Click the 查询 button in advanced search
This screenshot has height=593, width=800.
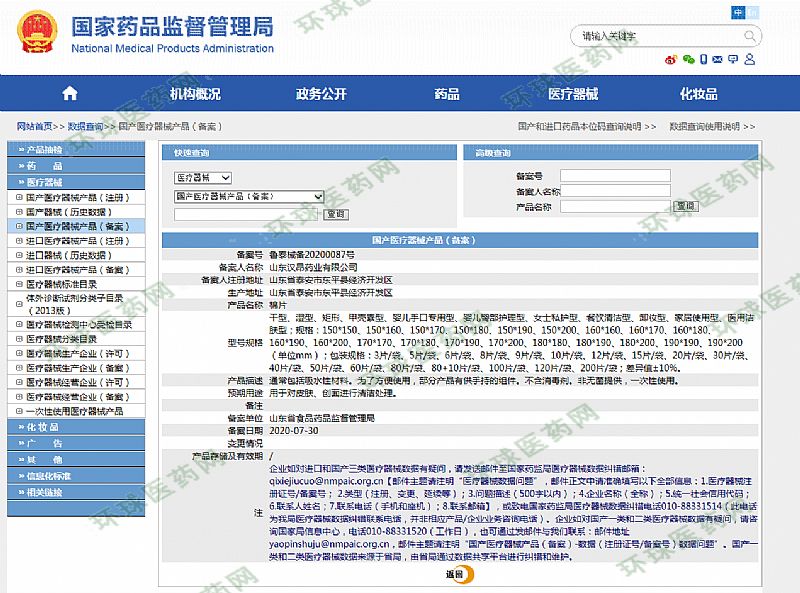click(x=685, y=206)
